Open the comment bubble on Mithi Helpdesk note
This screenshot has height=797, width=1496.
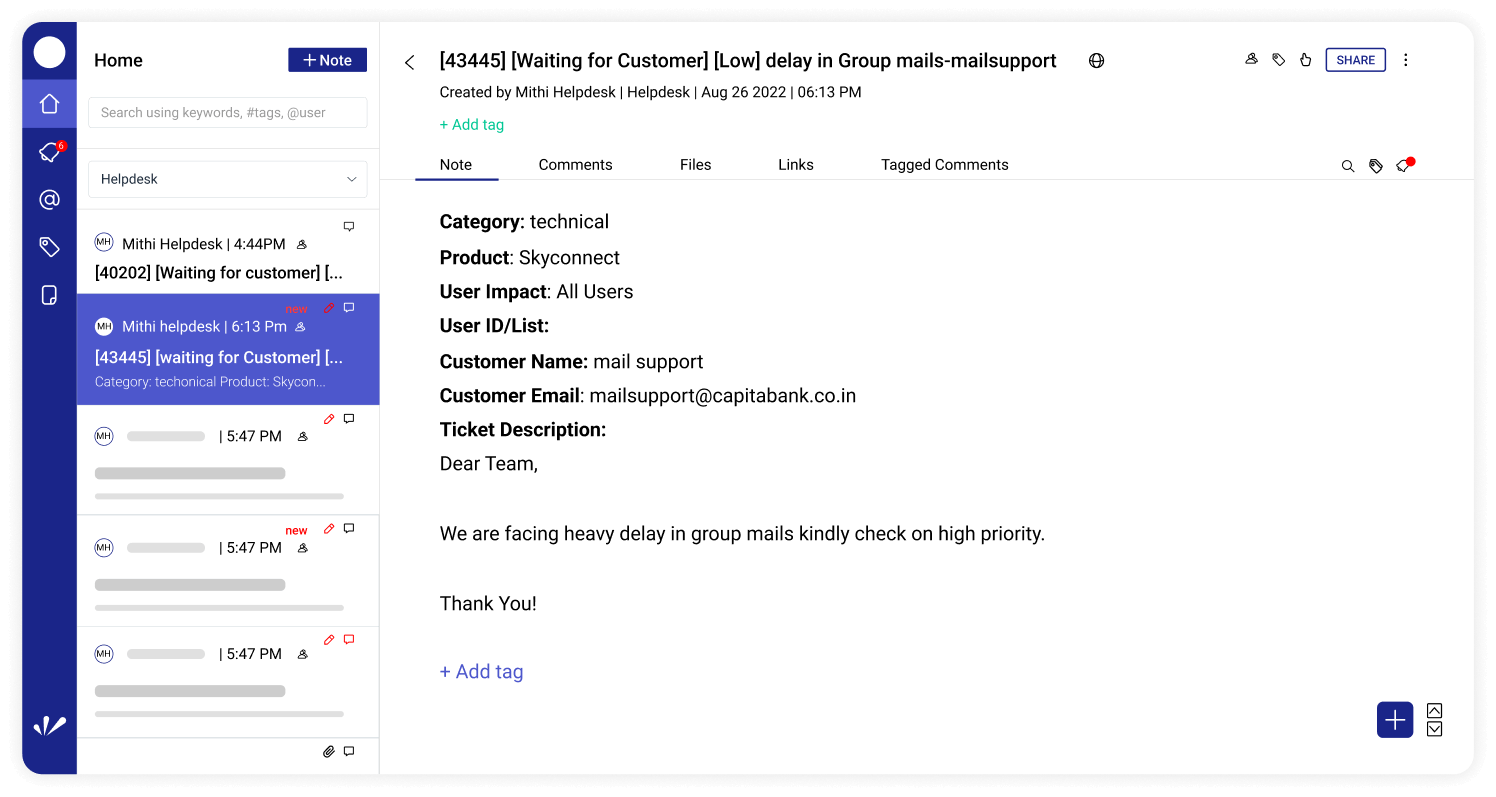tap(349, 226)
